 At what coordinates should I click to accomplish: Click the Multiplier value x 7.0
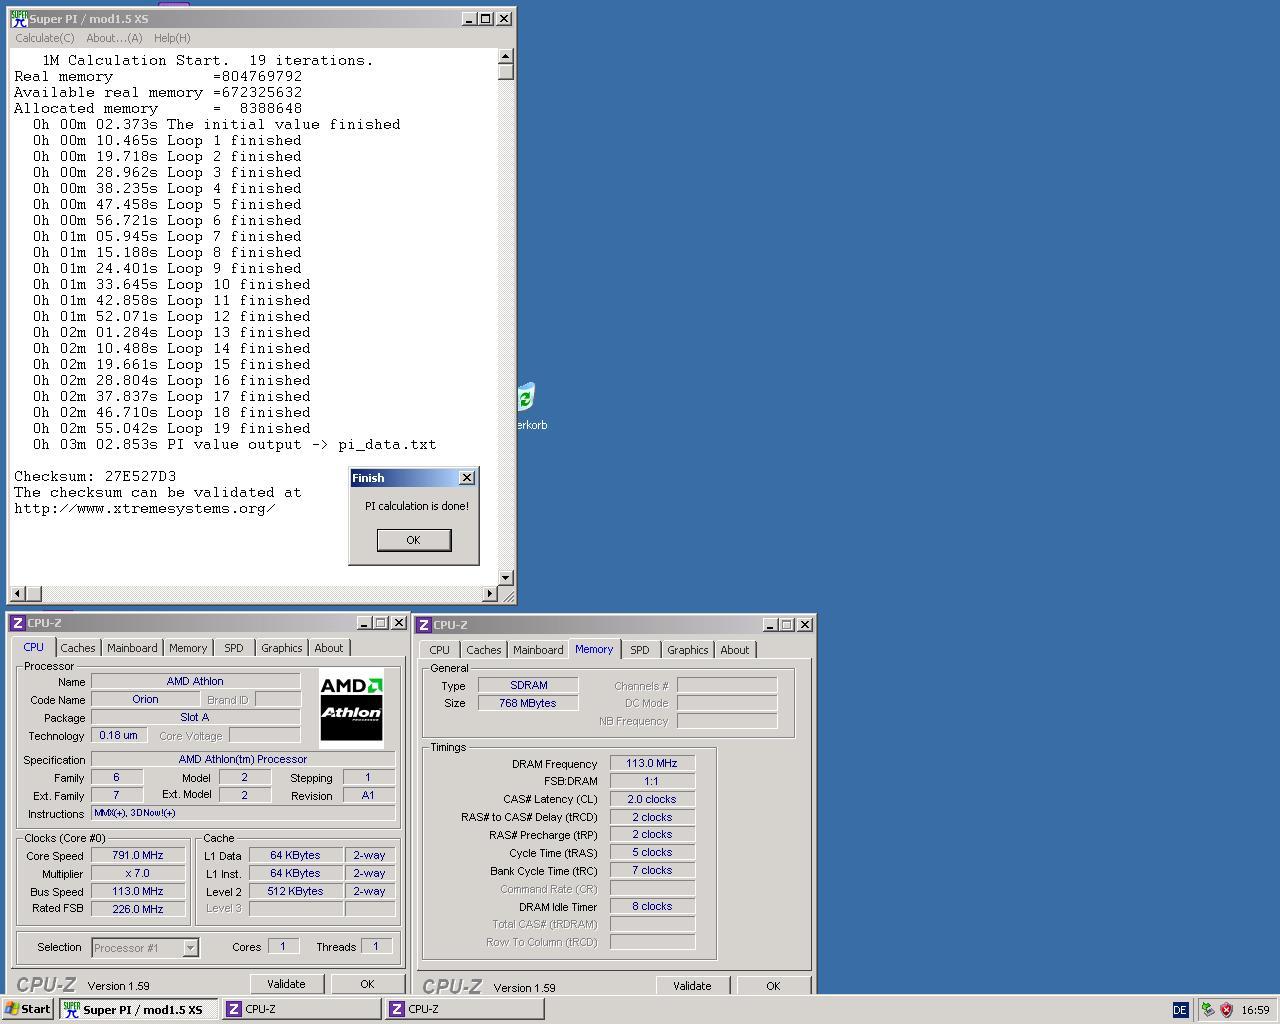pos(138,873)
